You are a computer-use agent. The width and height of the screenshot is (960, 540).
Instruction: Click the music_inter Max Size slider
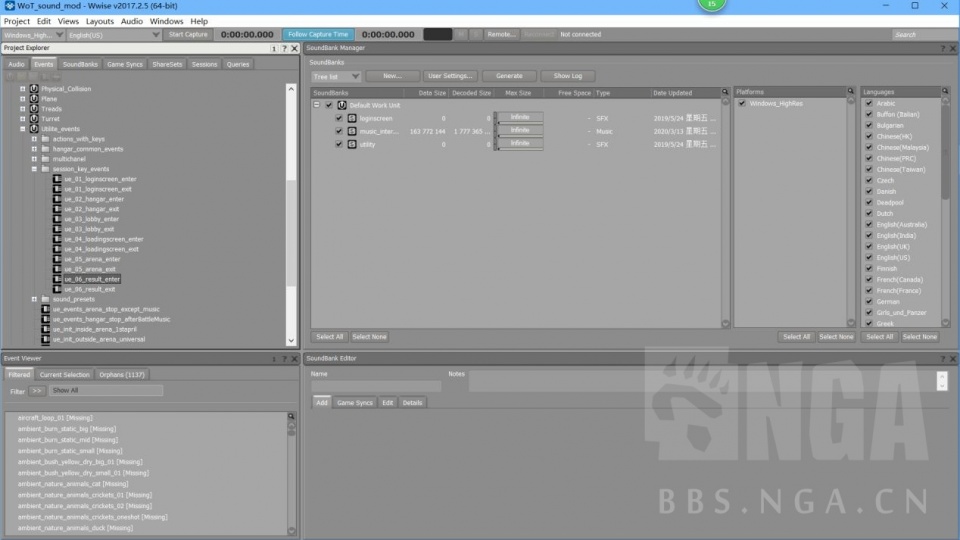click(x=519, y=131)
